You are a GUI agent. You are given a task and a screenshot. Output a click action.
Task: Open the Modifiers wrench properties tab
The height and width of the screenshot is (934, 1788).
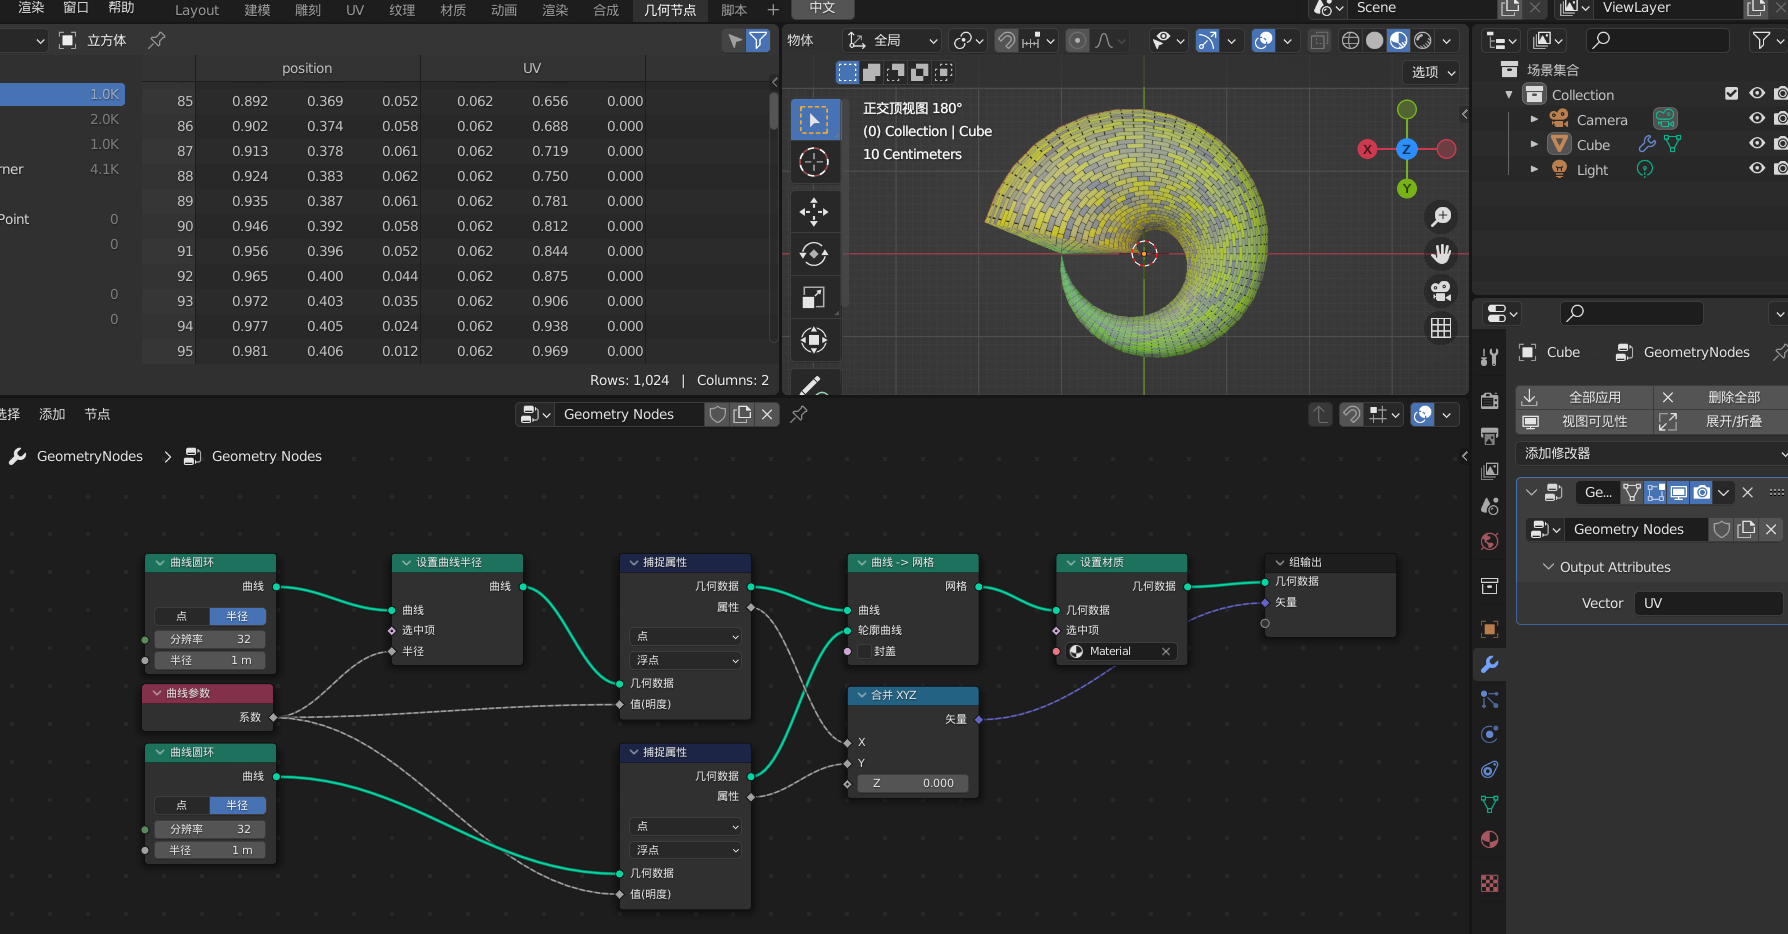coord(1490,665)
